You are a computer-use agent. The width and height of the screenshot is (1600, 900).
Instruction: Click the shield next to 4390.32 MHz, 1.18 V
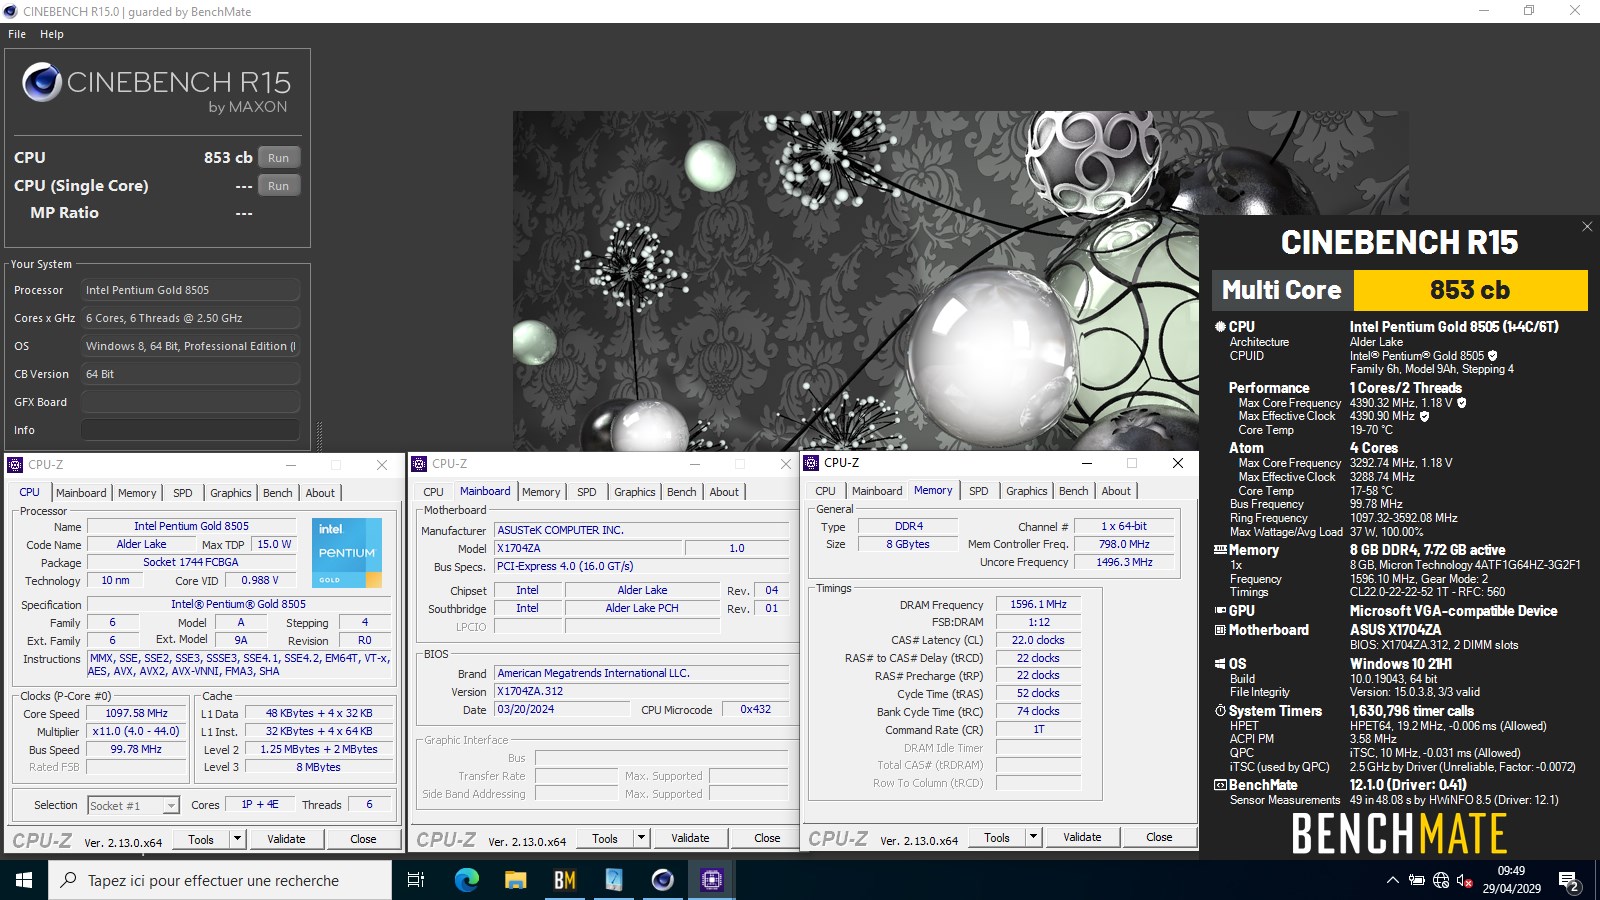pyautogui.click(x=1461, y=403)
